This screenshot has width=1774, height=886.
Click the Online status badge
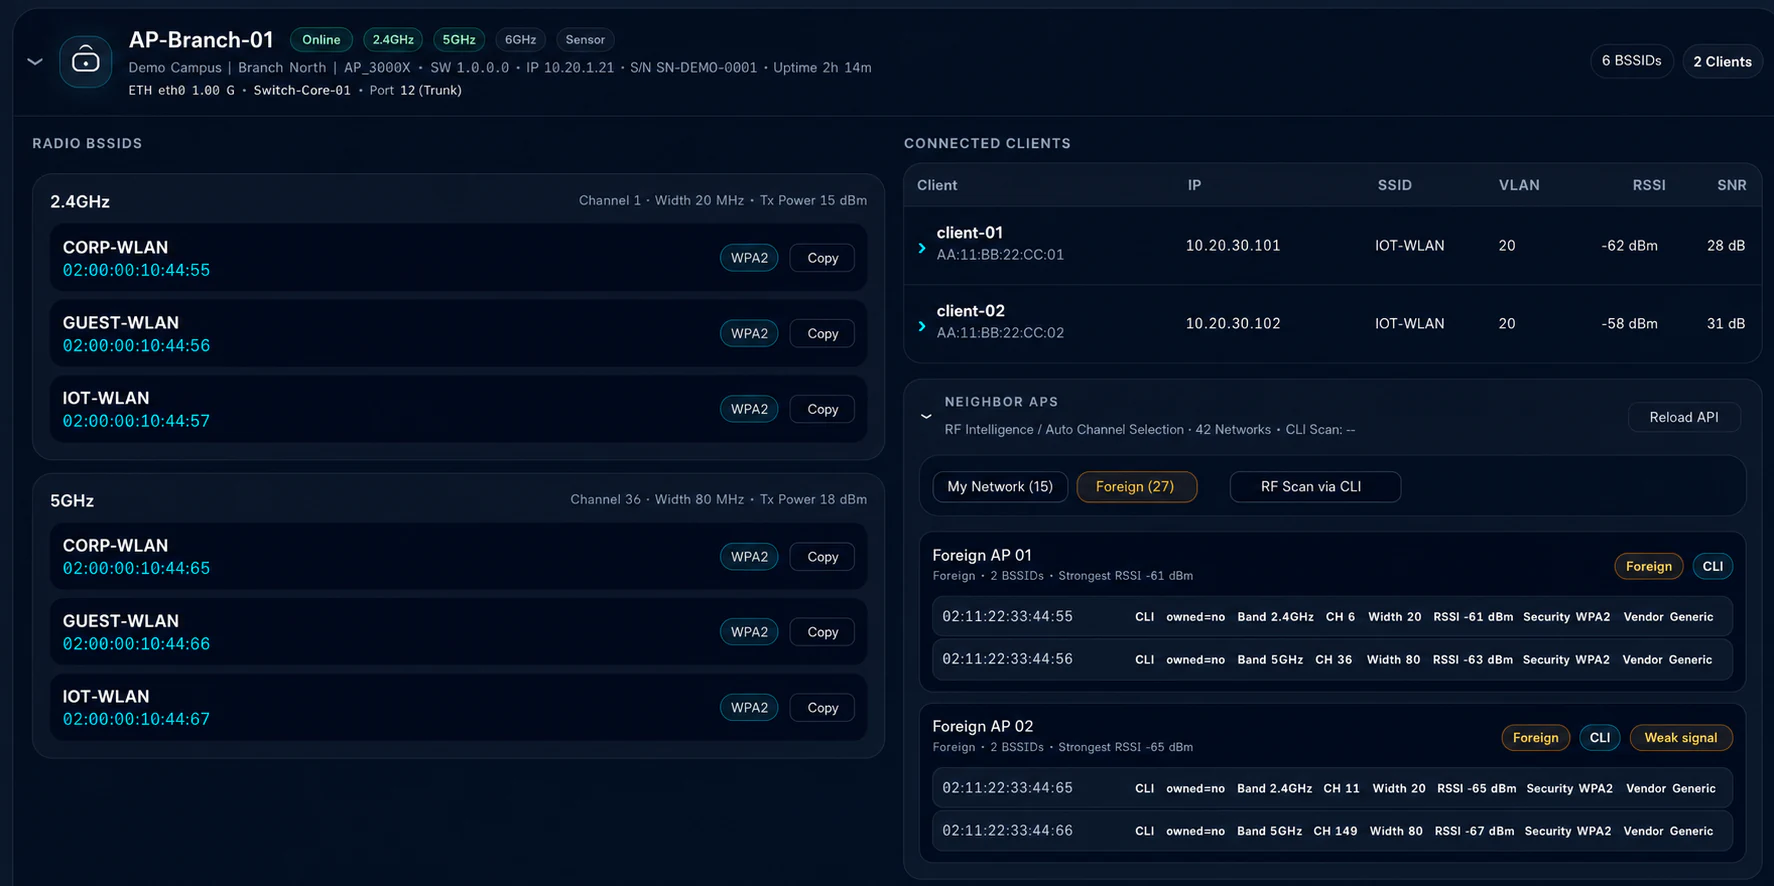pyautogui.click(x=321, y=40)
